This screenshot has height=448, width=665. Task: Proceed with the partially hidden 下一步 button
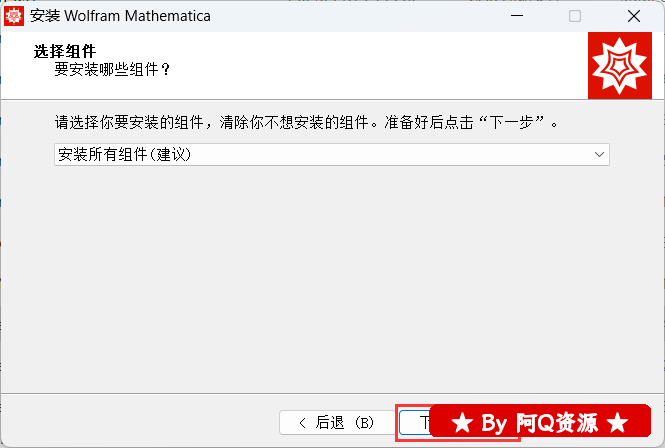414,423
